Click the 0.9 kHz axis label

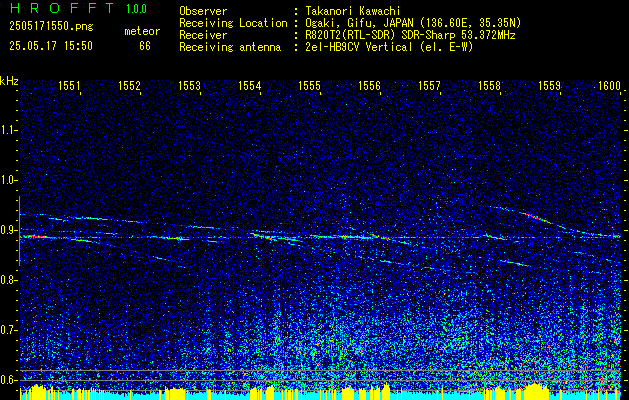click(x=8, y=230)
